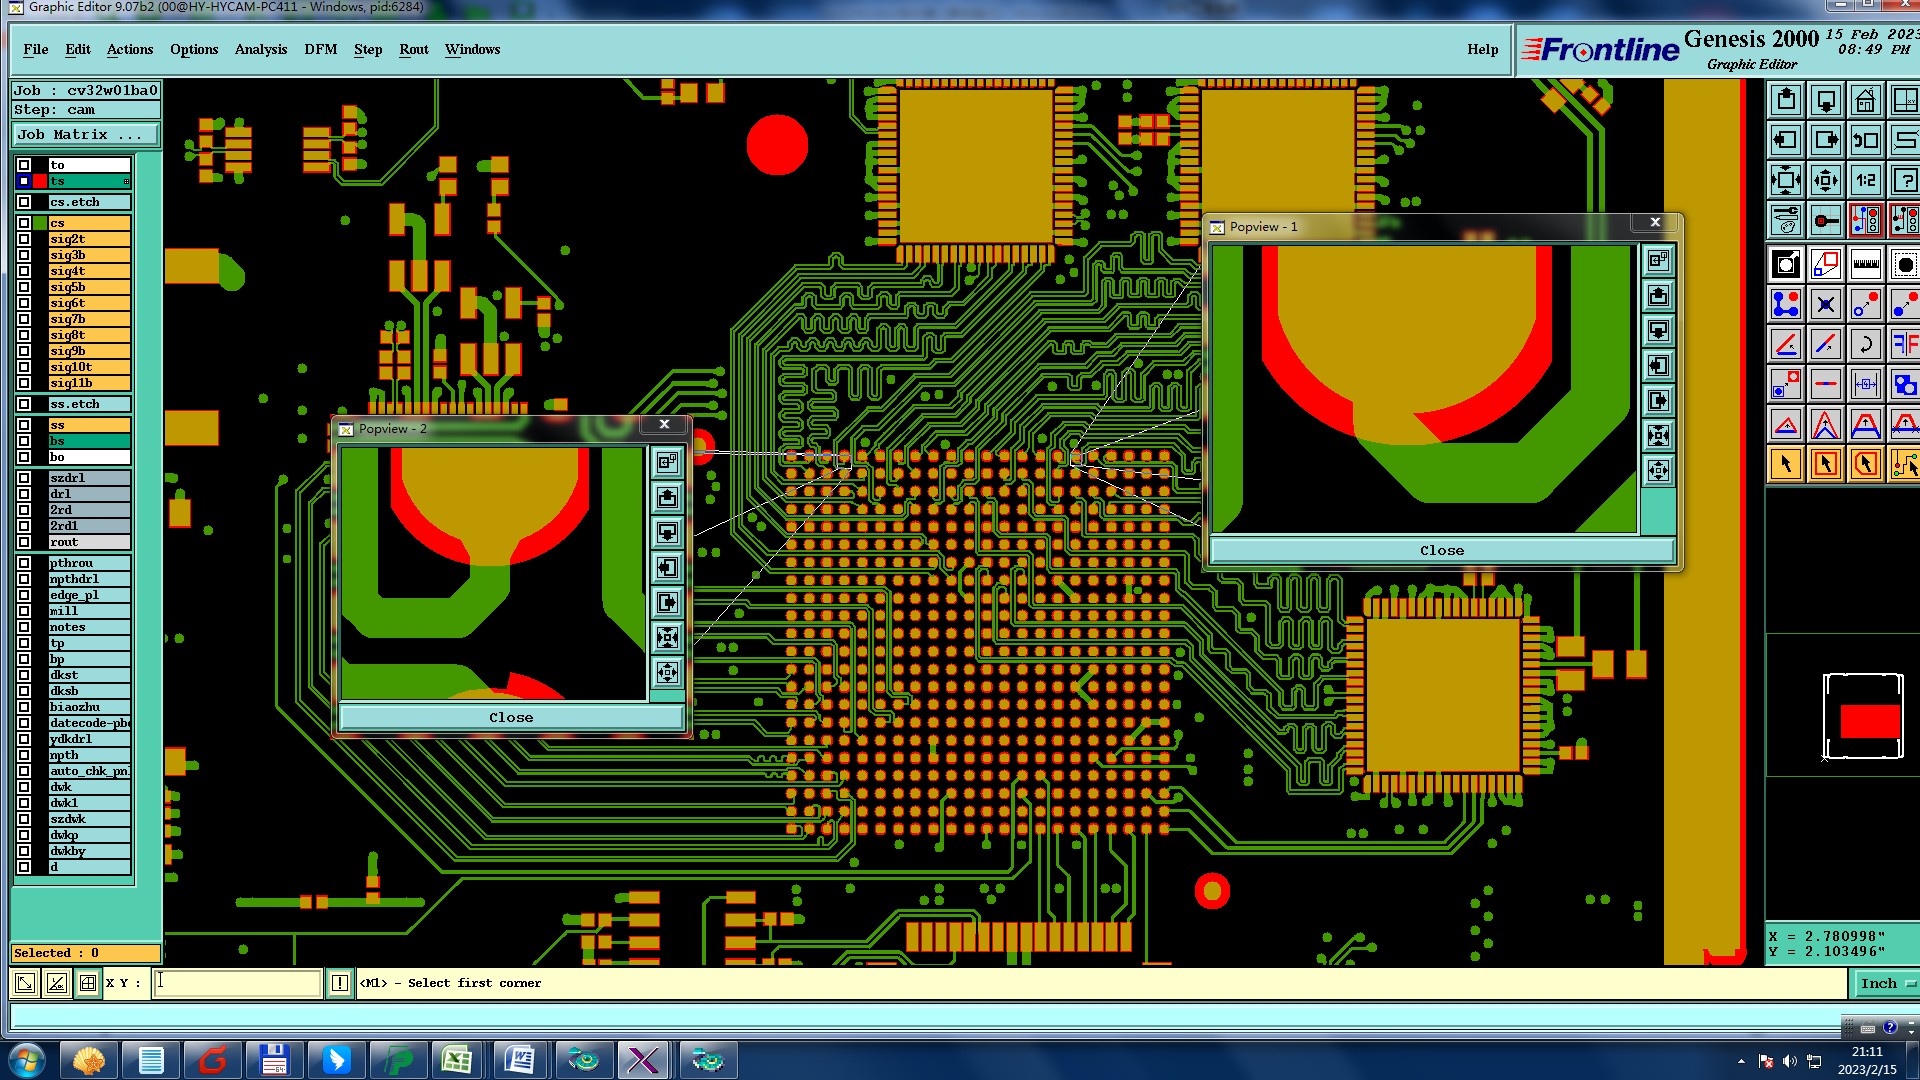Open the Analysis menu
1920x1080 pixels.
260,49
